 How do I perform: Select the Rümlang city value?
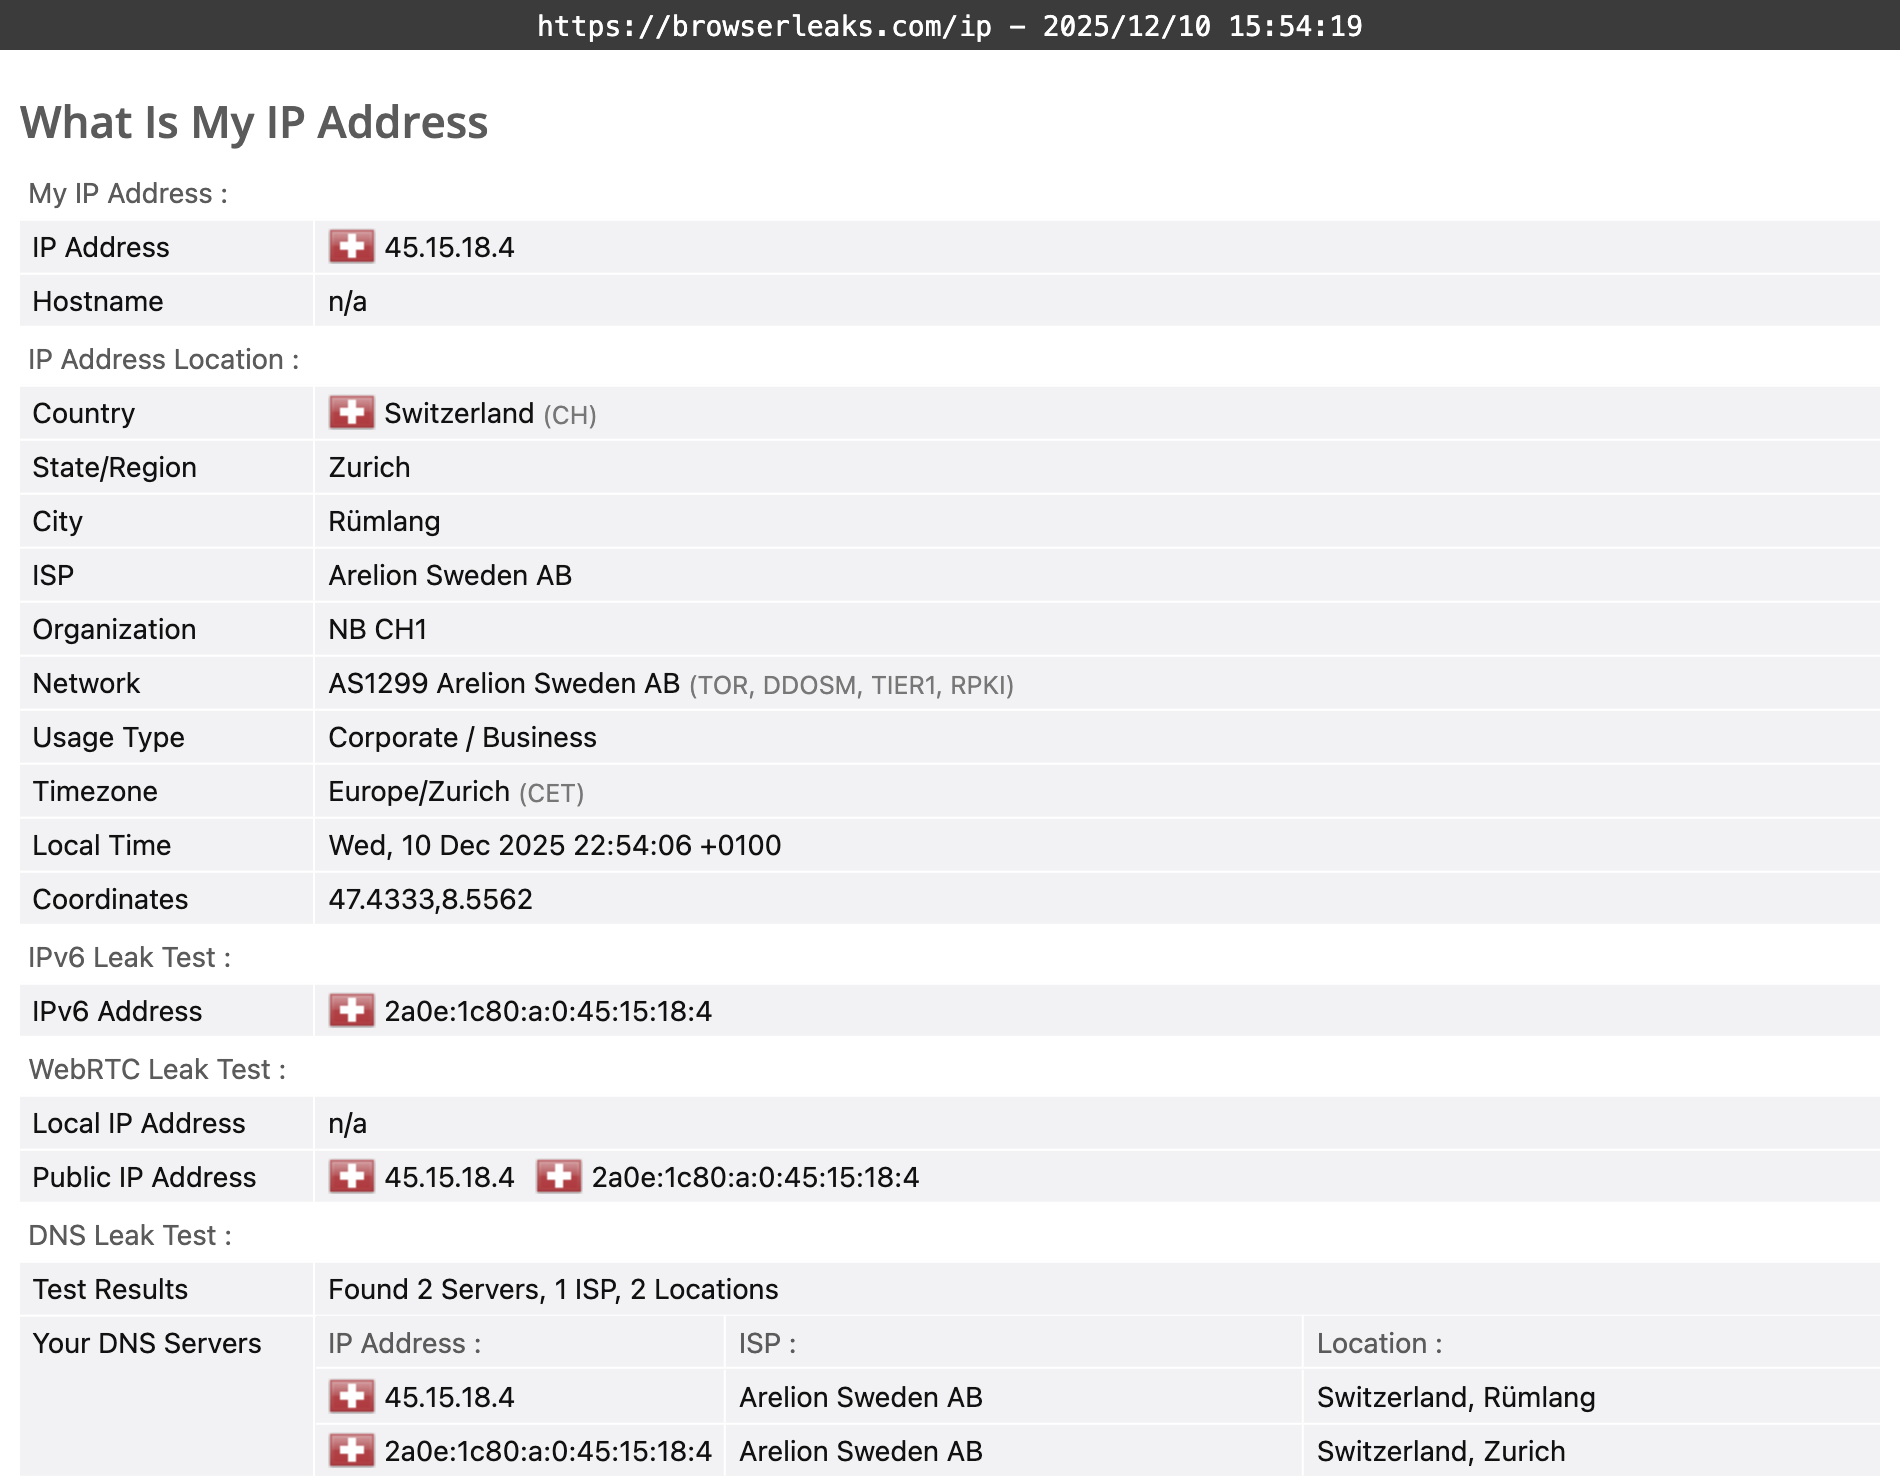384,521
